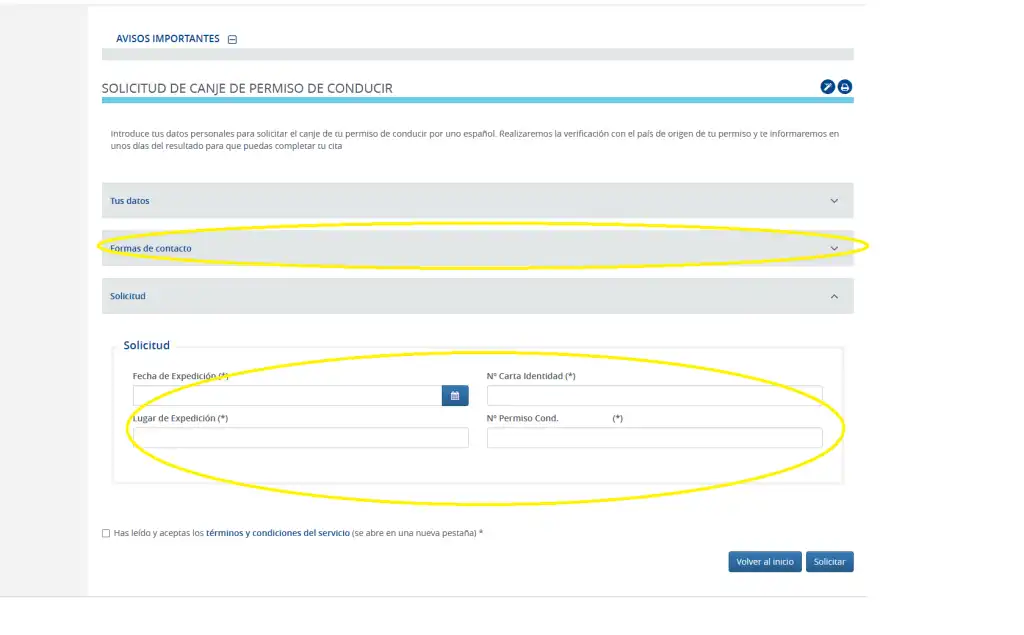Expand the Formas de contacto chevron
Viewport: 1024px width, 635px height.
[x=834, y=249]
